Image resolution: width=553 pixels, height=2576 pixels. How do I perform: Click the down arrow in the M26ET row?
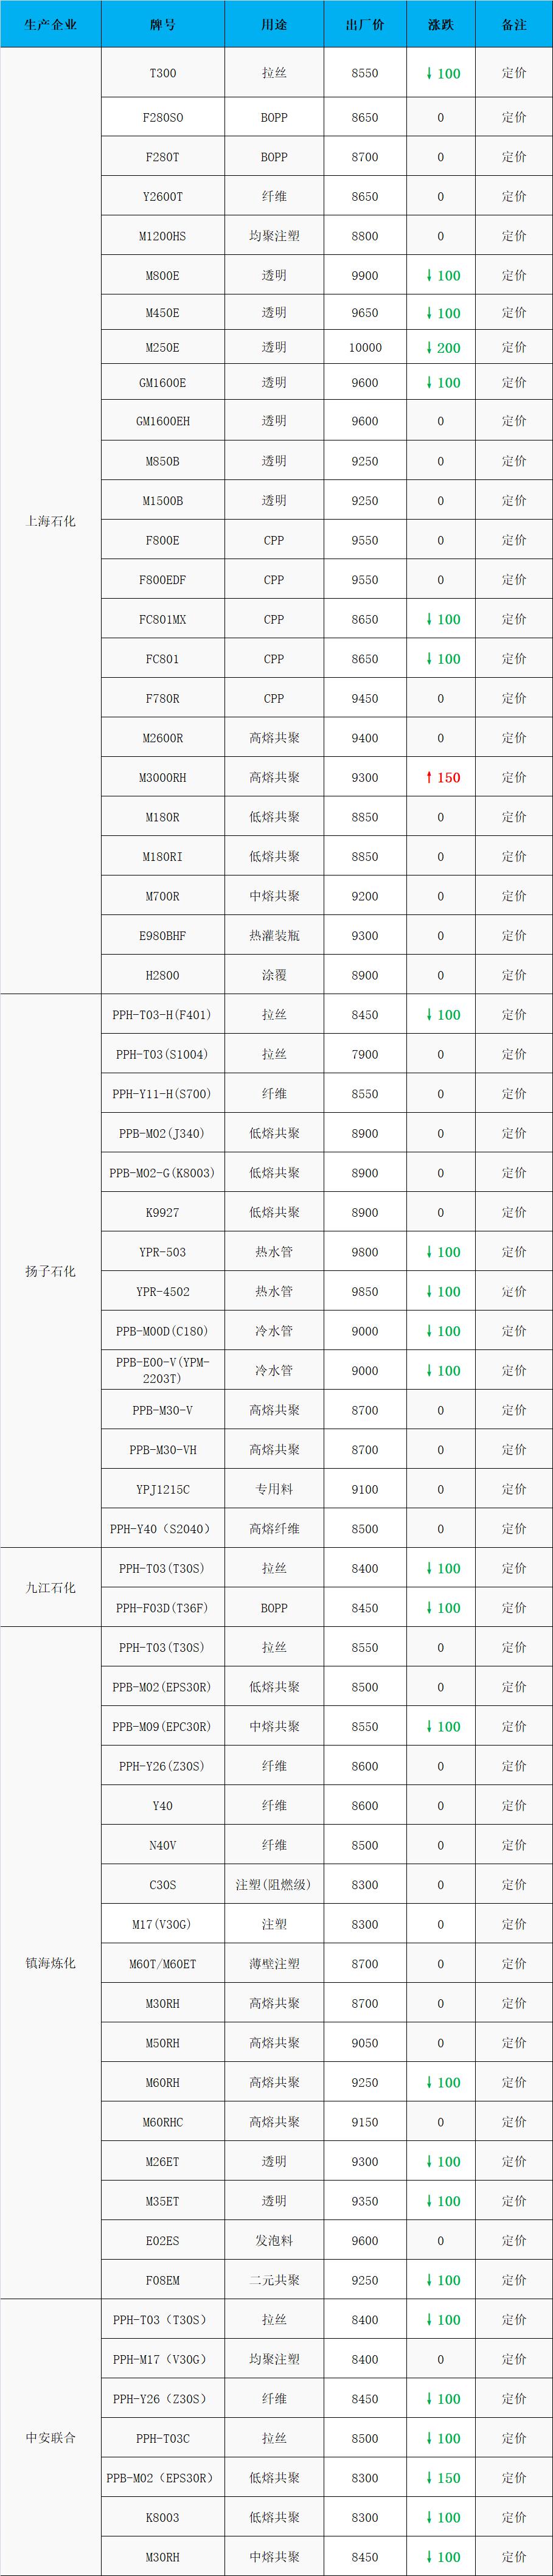click(x=429, y=2161)
